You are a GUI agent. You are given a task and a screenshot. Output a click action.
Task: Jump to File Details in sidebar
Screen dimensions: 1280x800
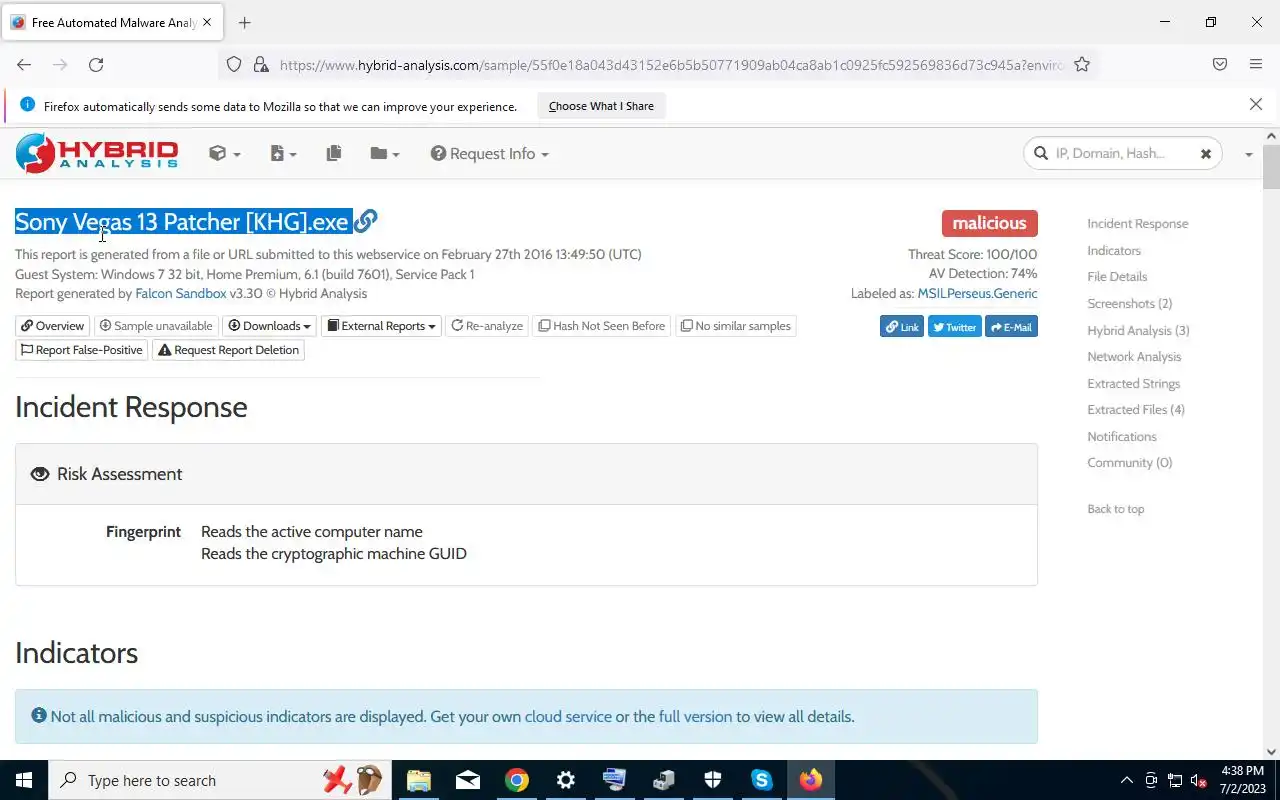click(x=1117, y=277)
